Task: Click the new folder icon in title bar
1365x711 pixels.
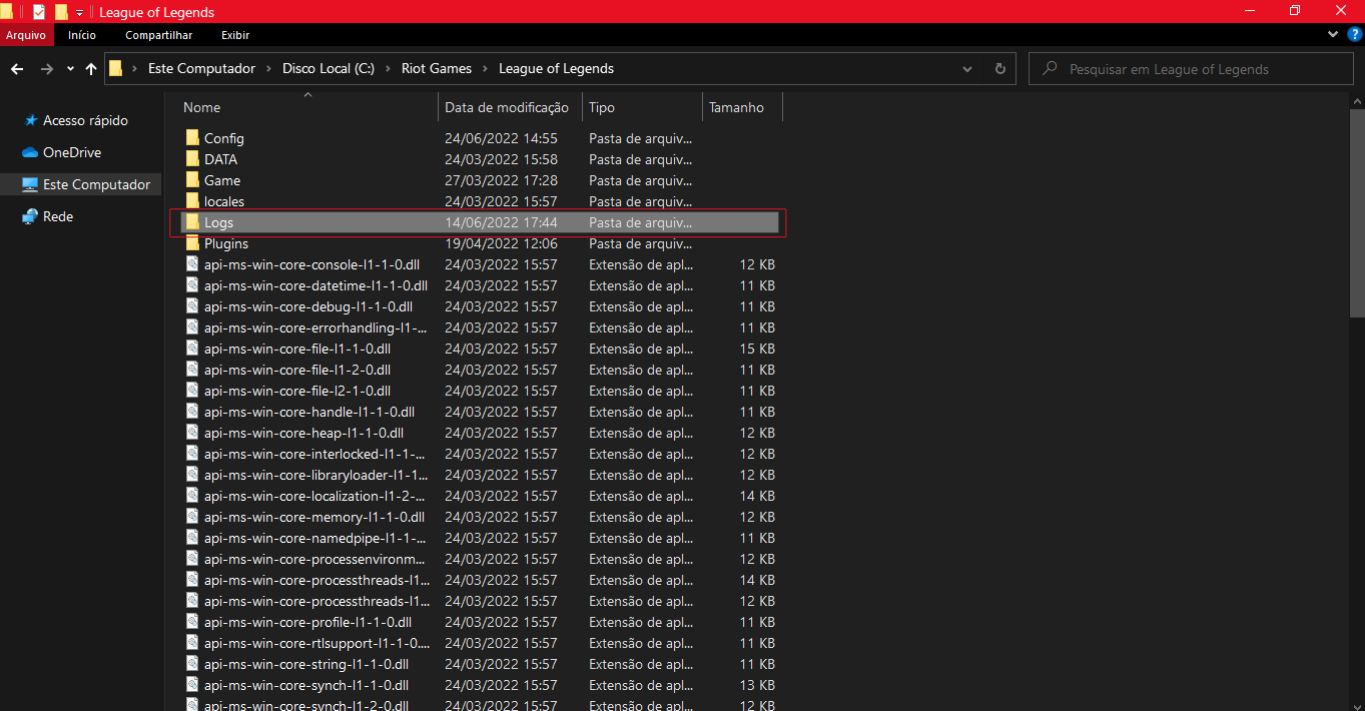Action: [61, 12]
